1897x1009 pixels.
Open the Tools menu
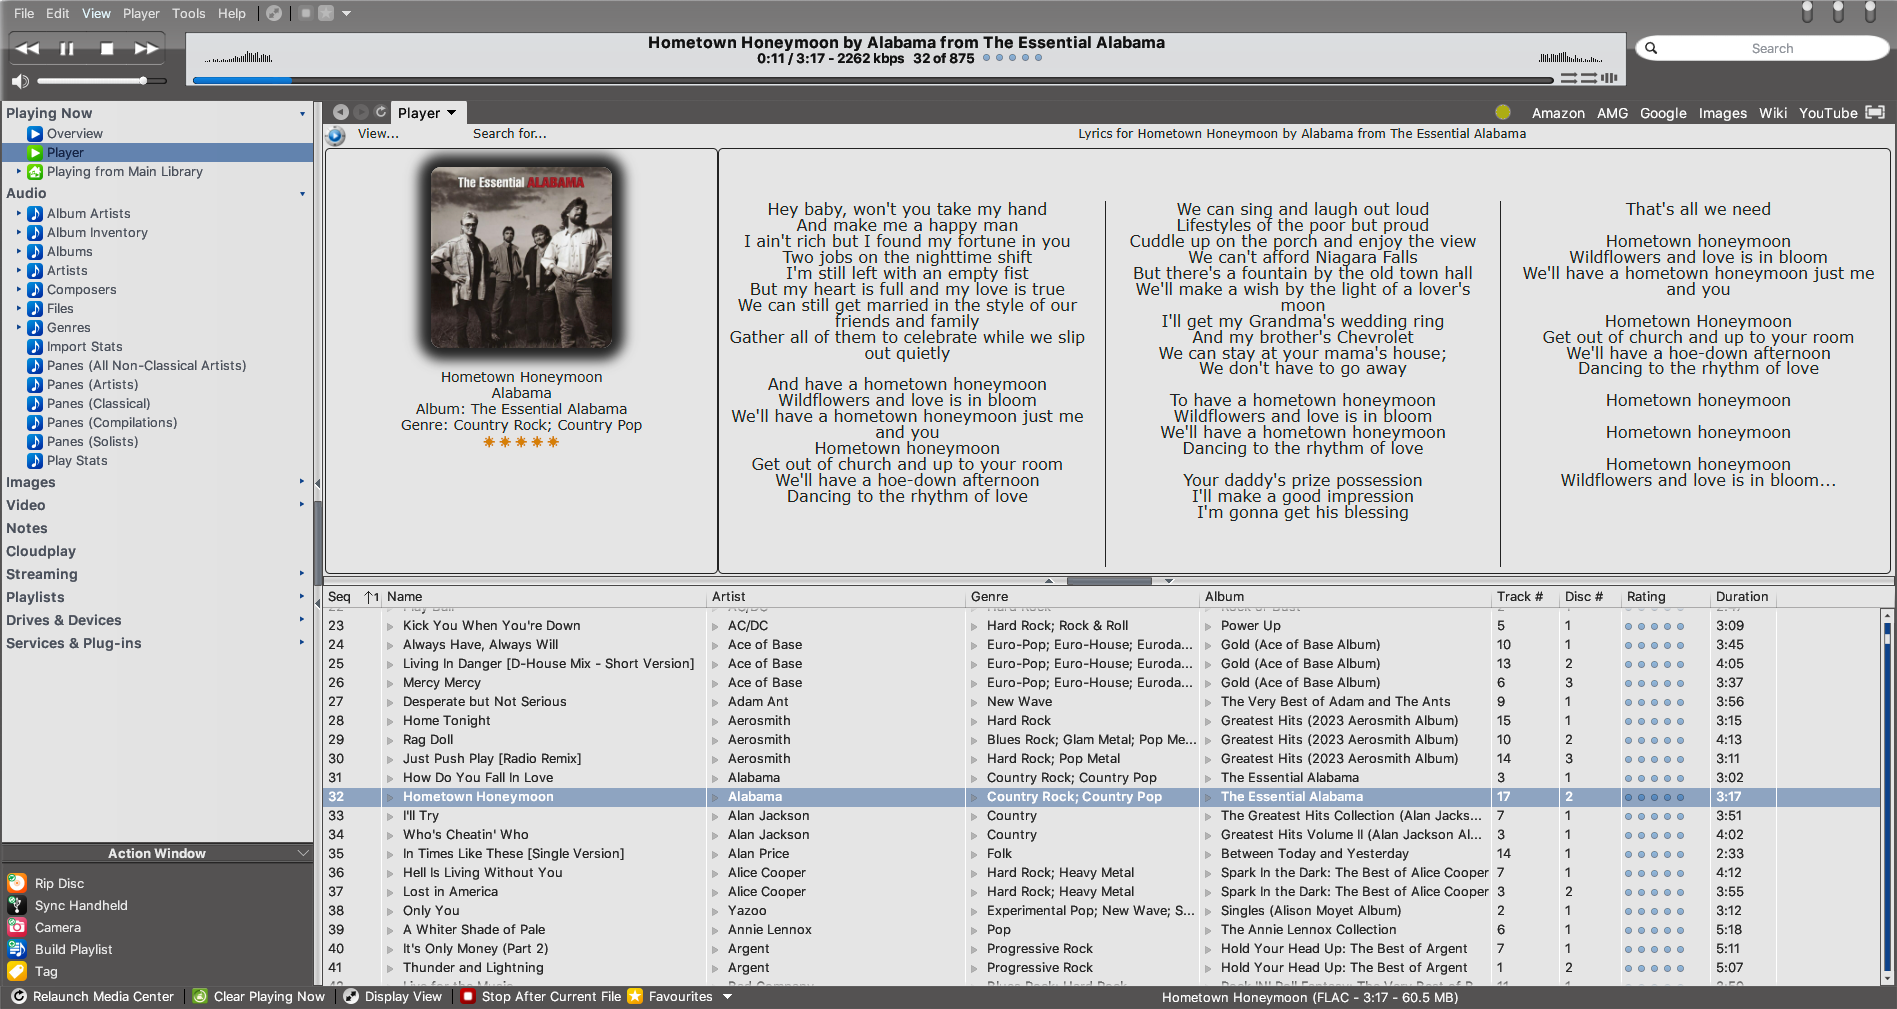[x=188, y=13]
